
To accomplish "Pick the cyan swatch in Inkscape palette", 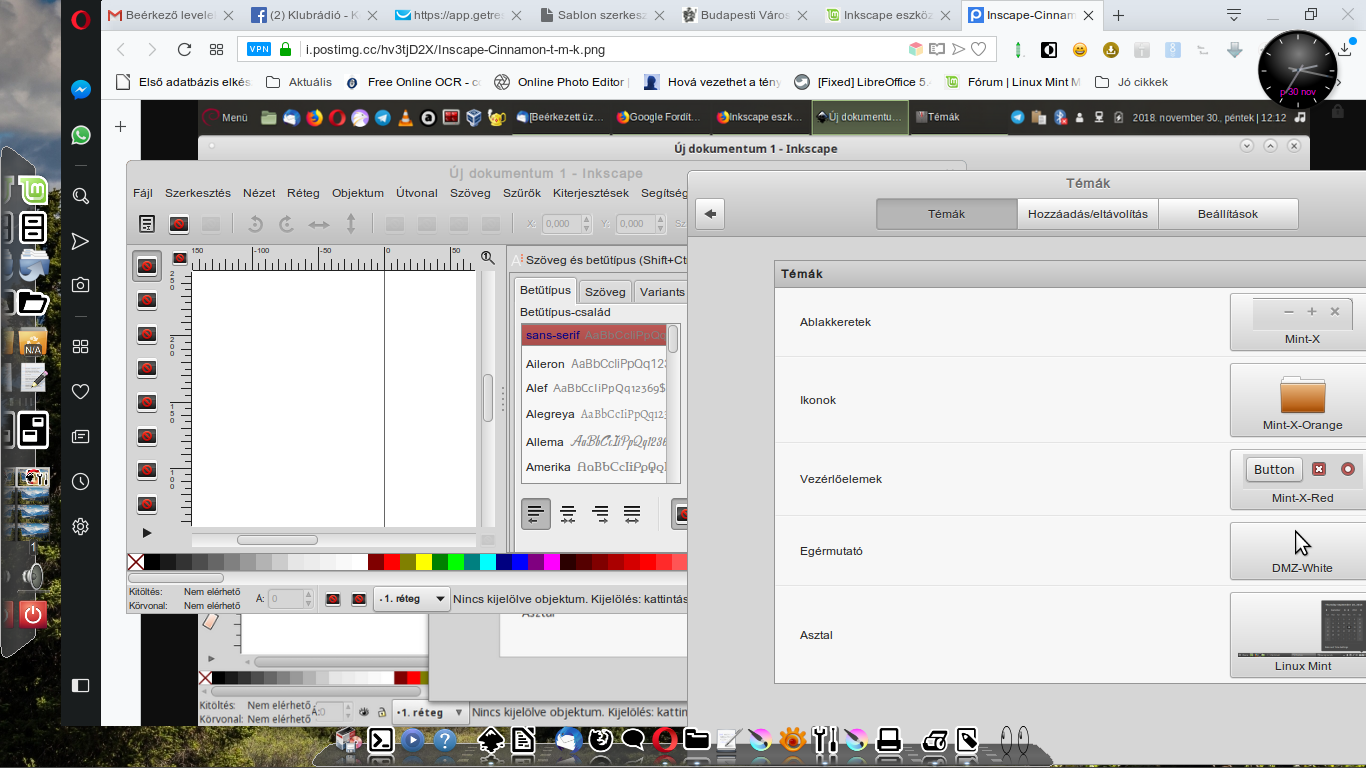I will pyautogui.click(x=488, y=562).
